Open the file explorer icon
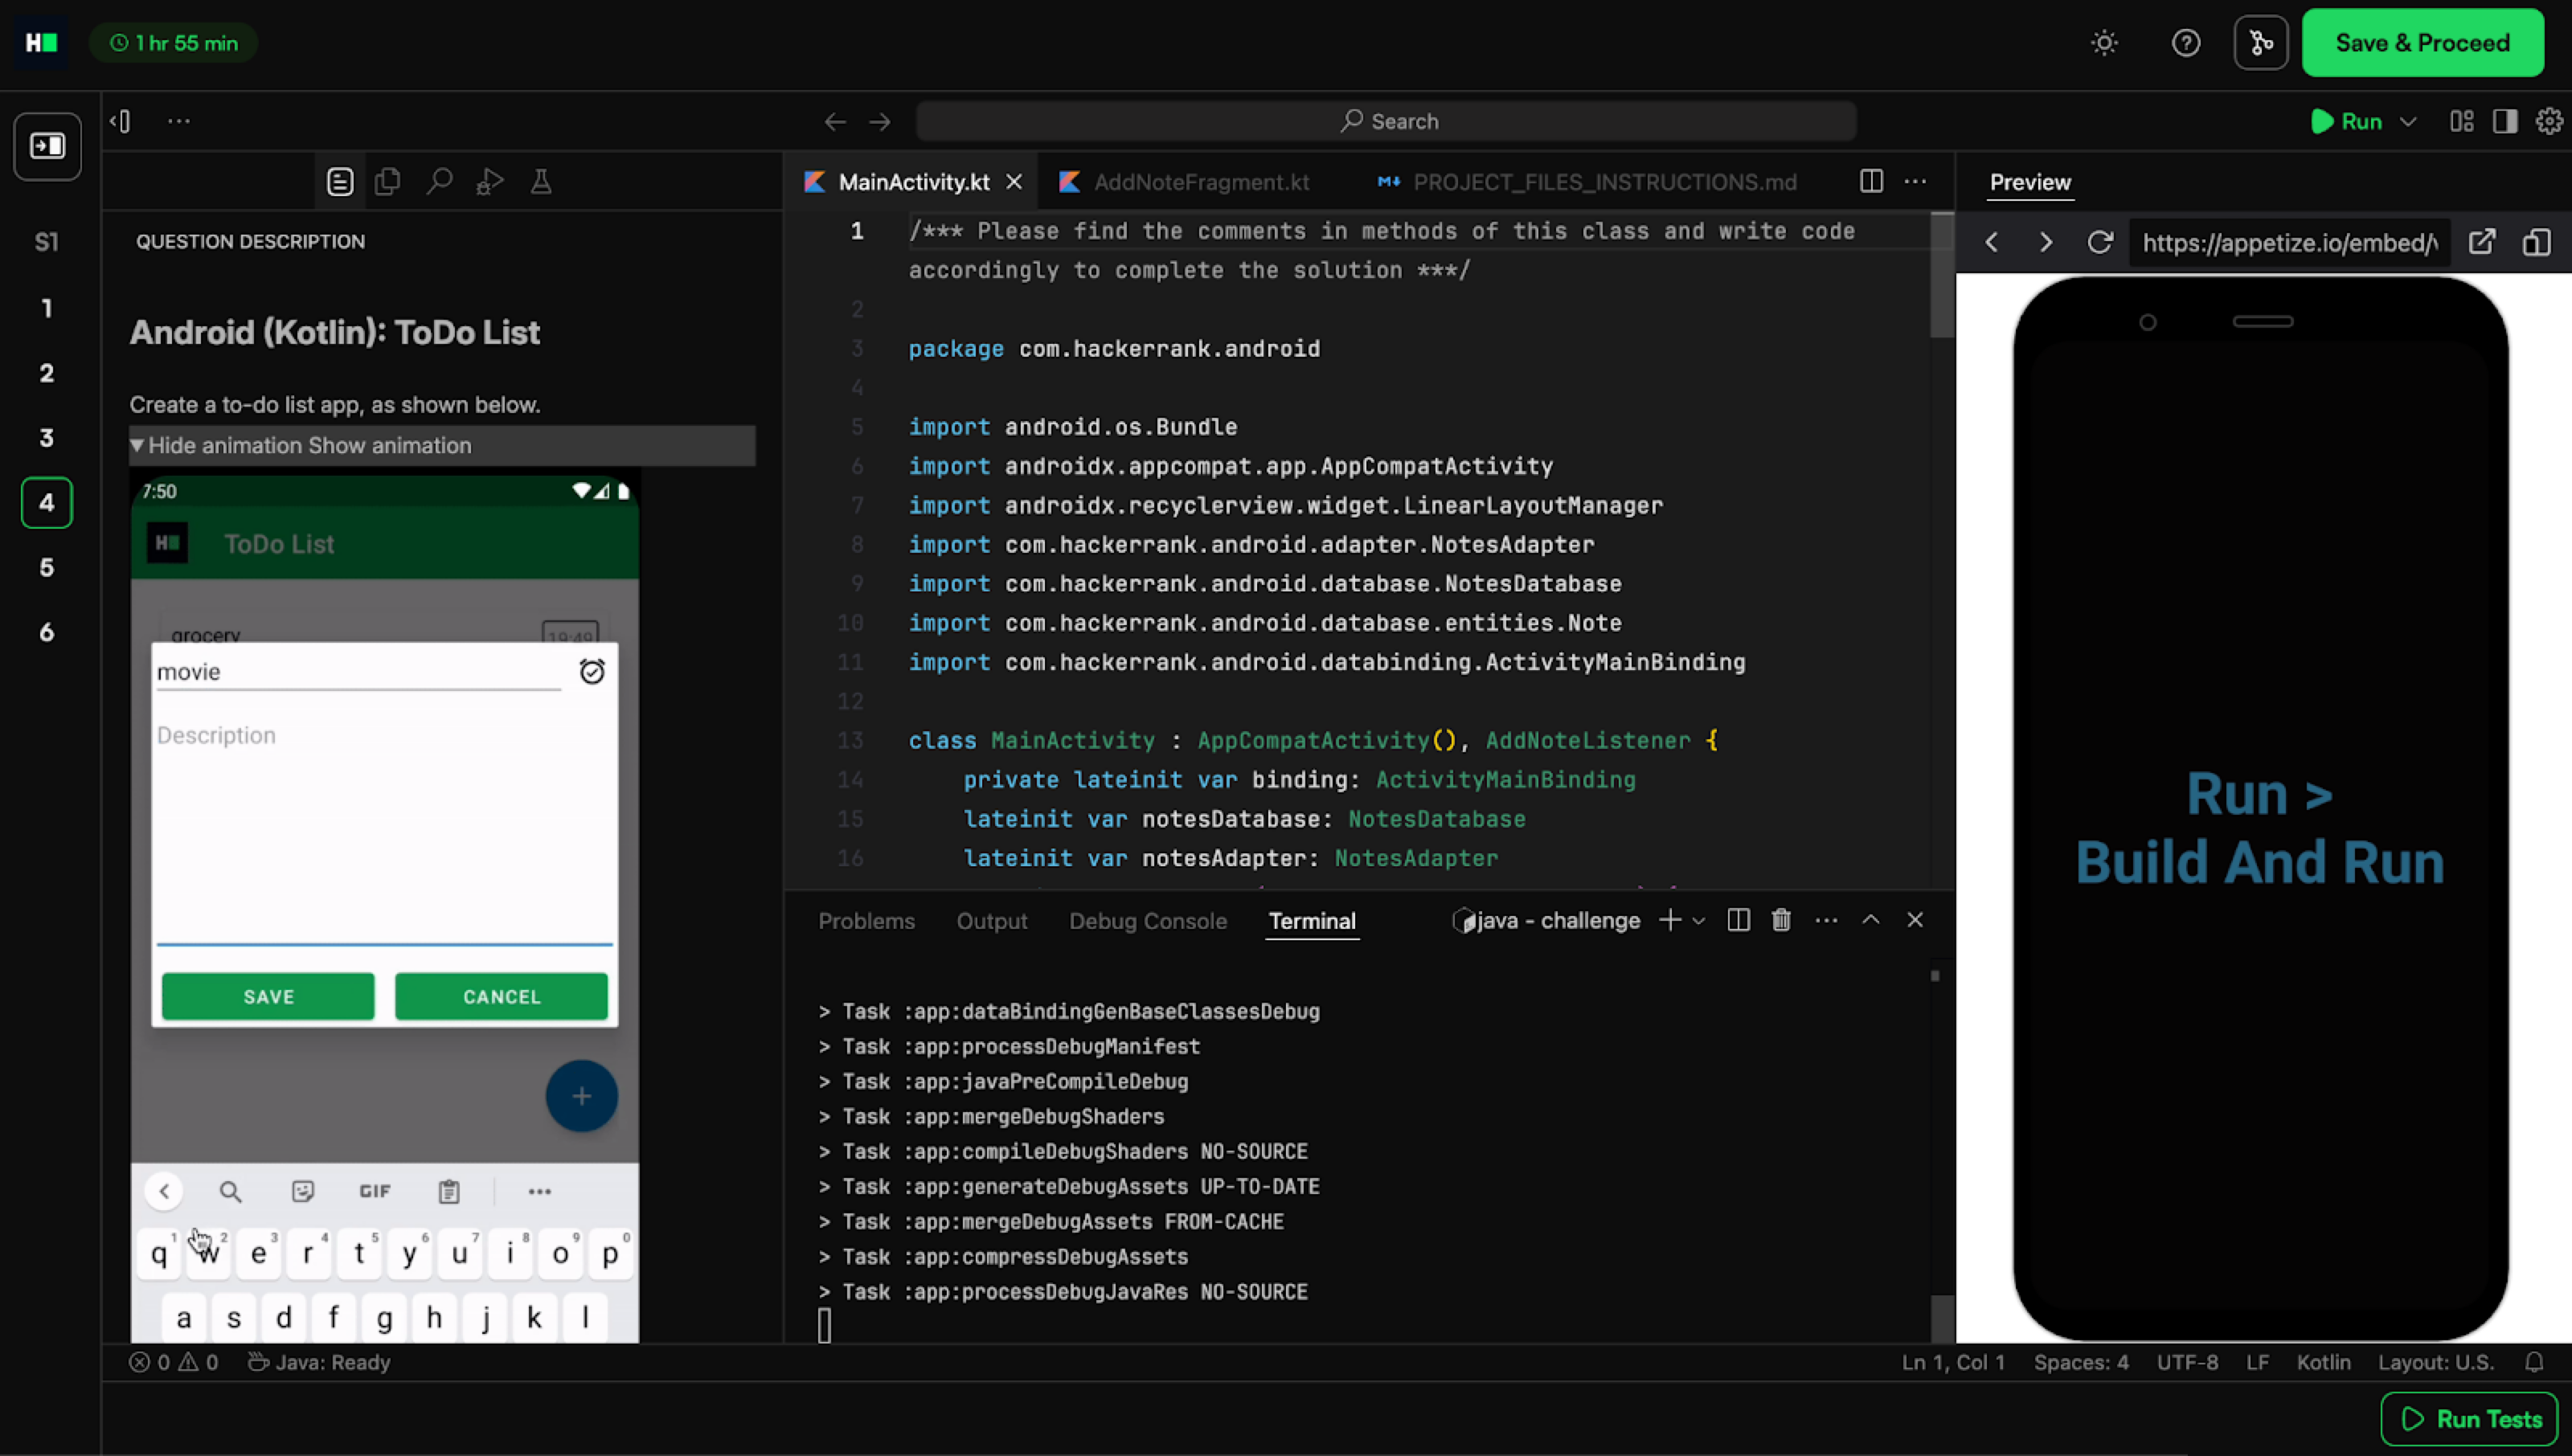 (387, 181)
